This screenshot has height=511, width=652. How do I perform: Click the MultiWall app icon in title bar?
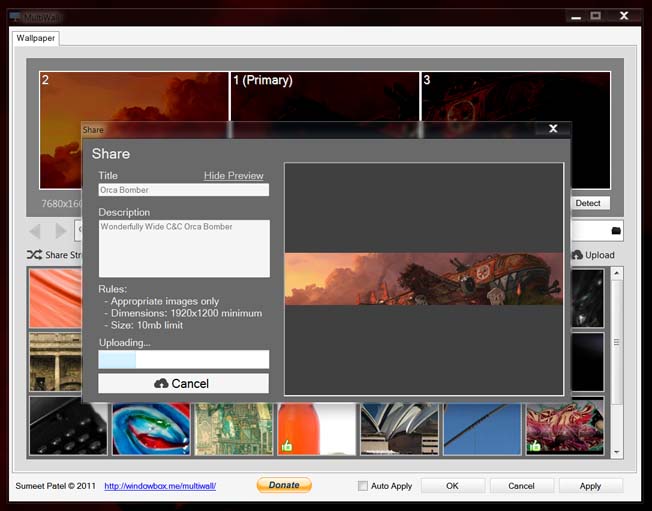click(x=15, y=17)
